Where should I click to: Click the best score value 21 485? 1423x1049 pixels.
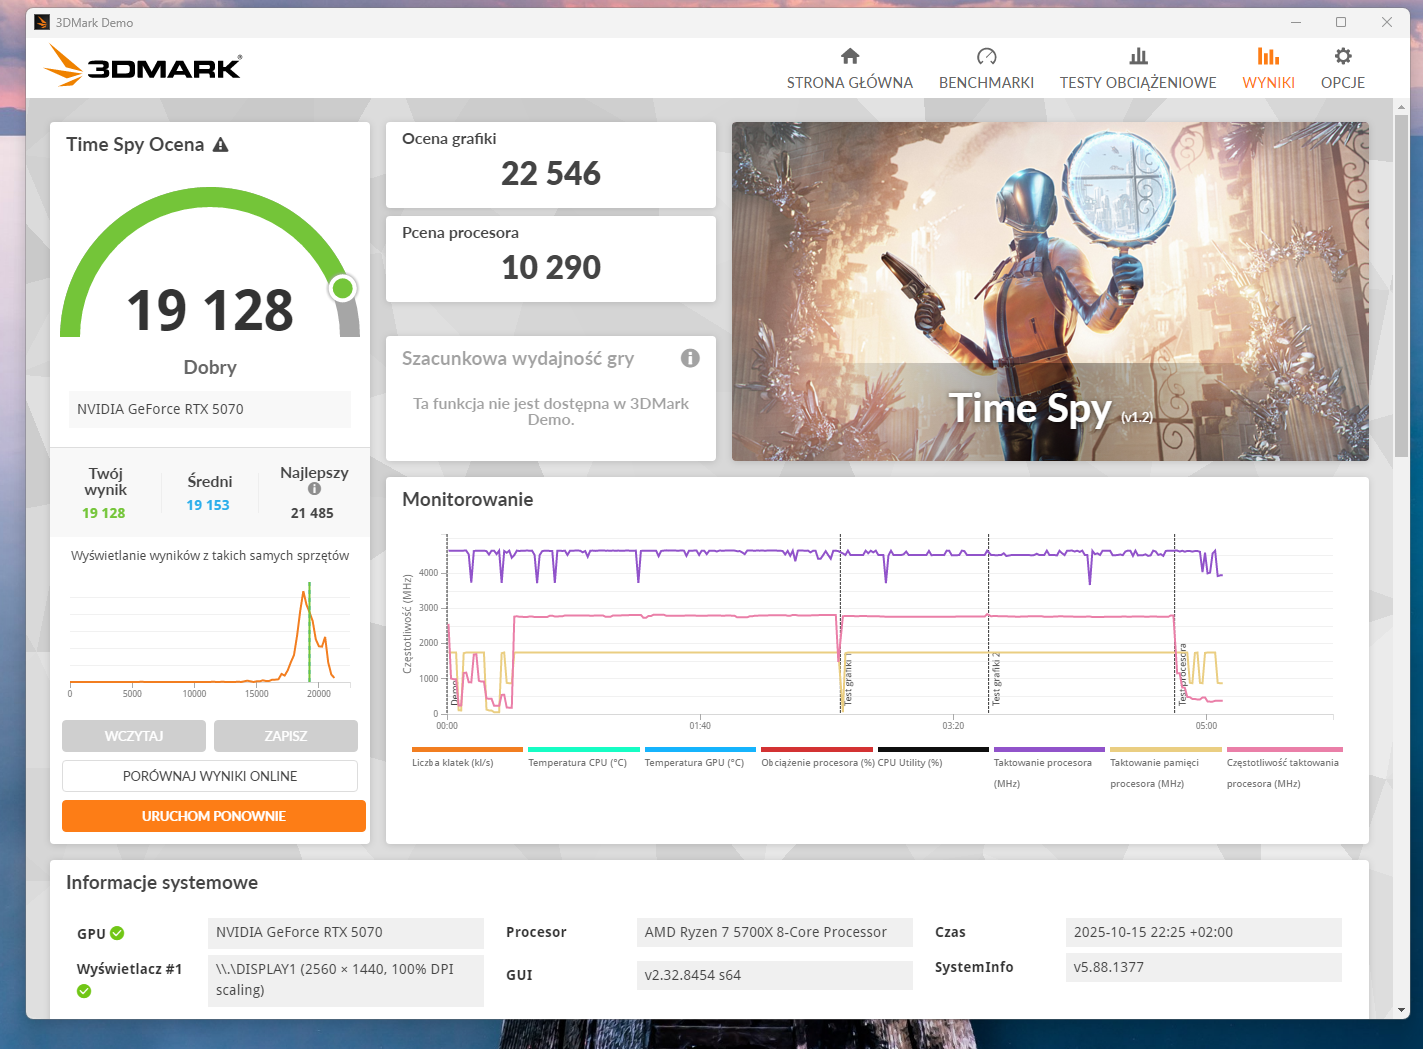coord(312,513)
